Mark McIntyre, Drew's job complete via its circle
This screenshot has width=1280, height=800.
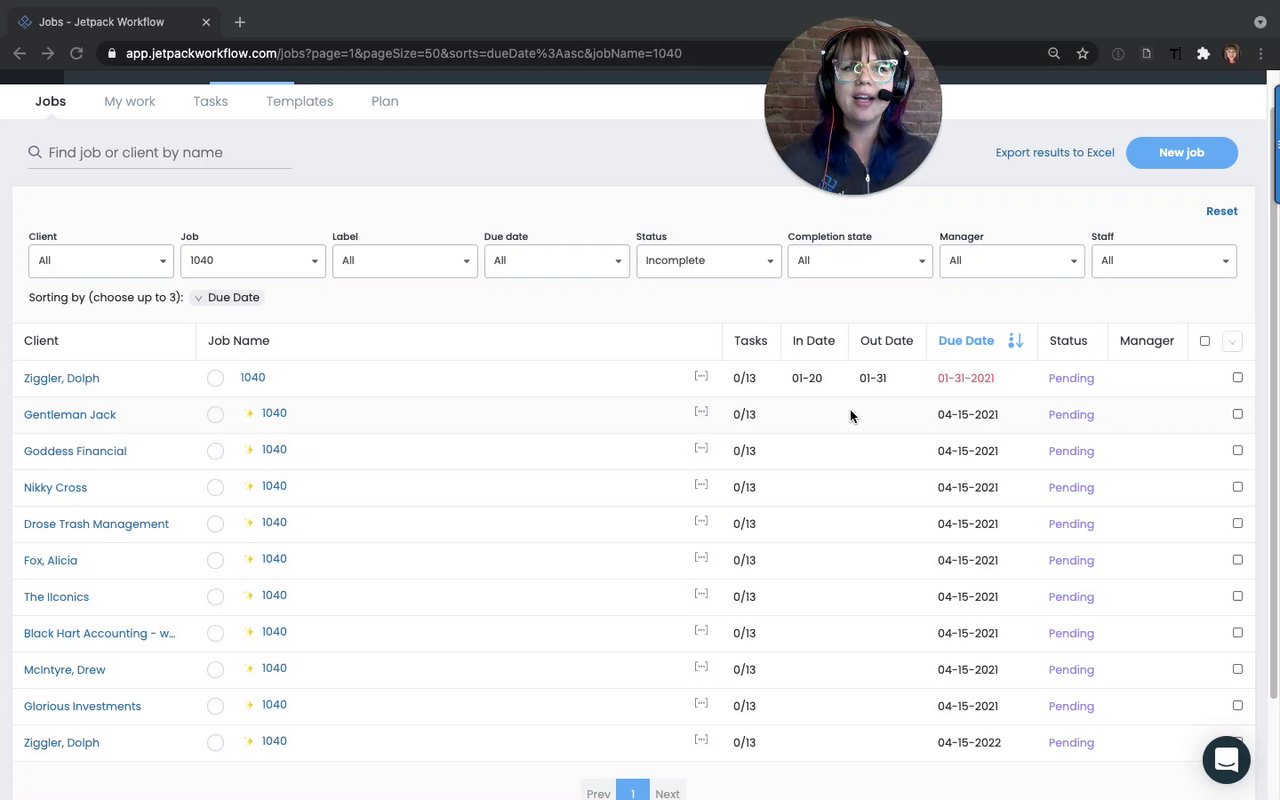click(215, 670)
